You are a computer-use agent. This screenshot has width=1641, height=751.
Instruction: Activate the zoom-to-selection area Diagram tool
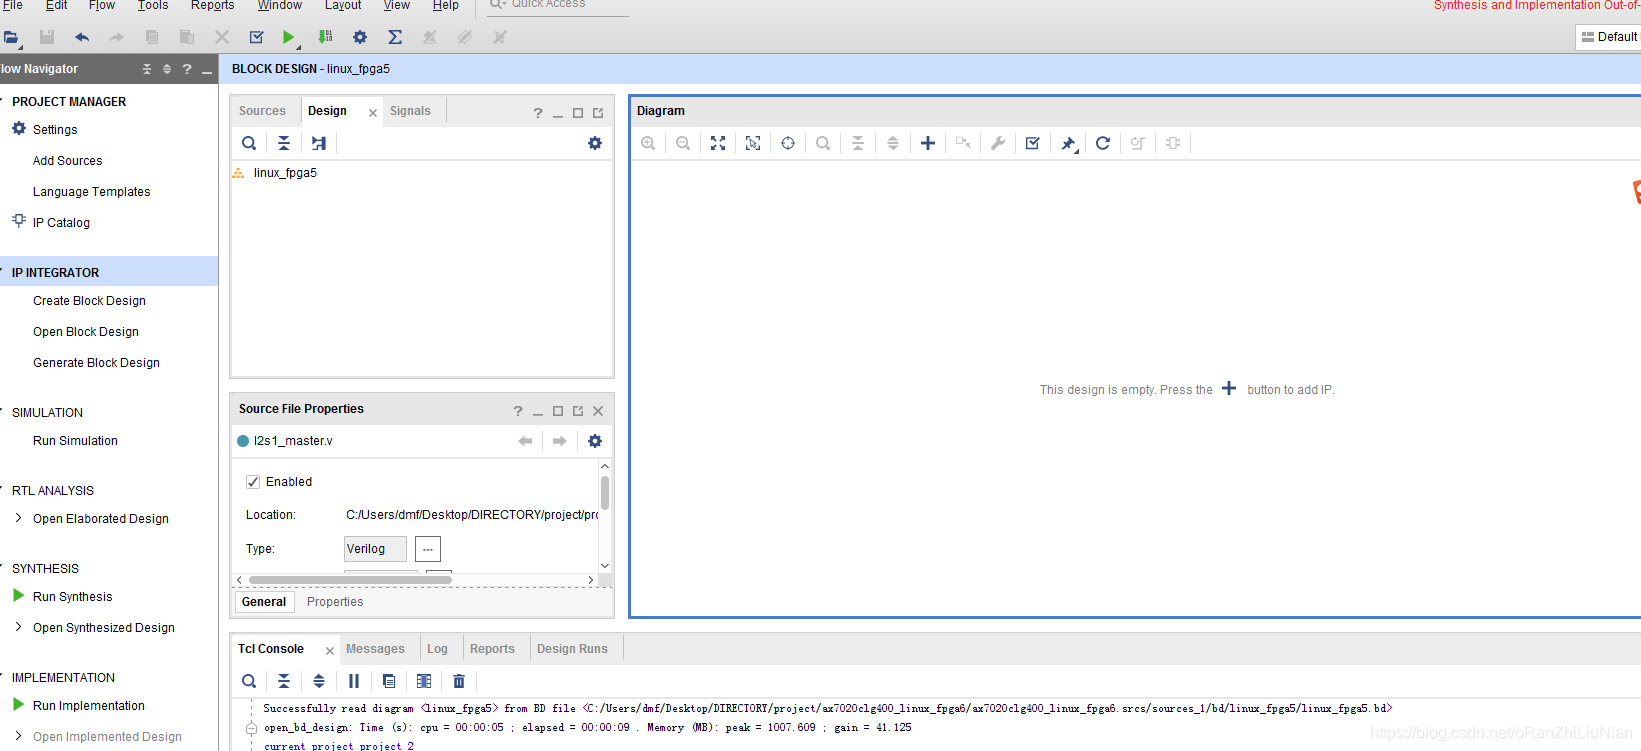tap(753, 143)
